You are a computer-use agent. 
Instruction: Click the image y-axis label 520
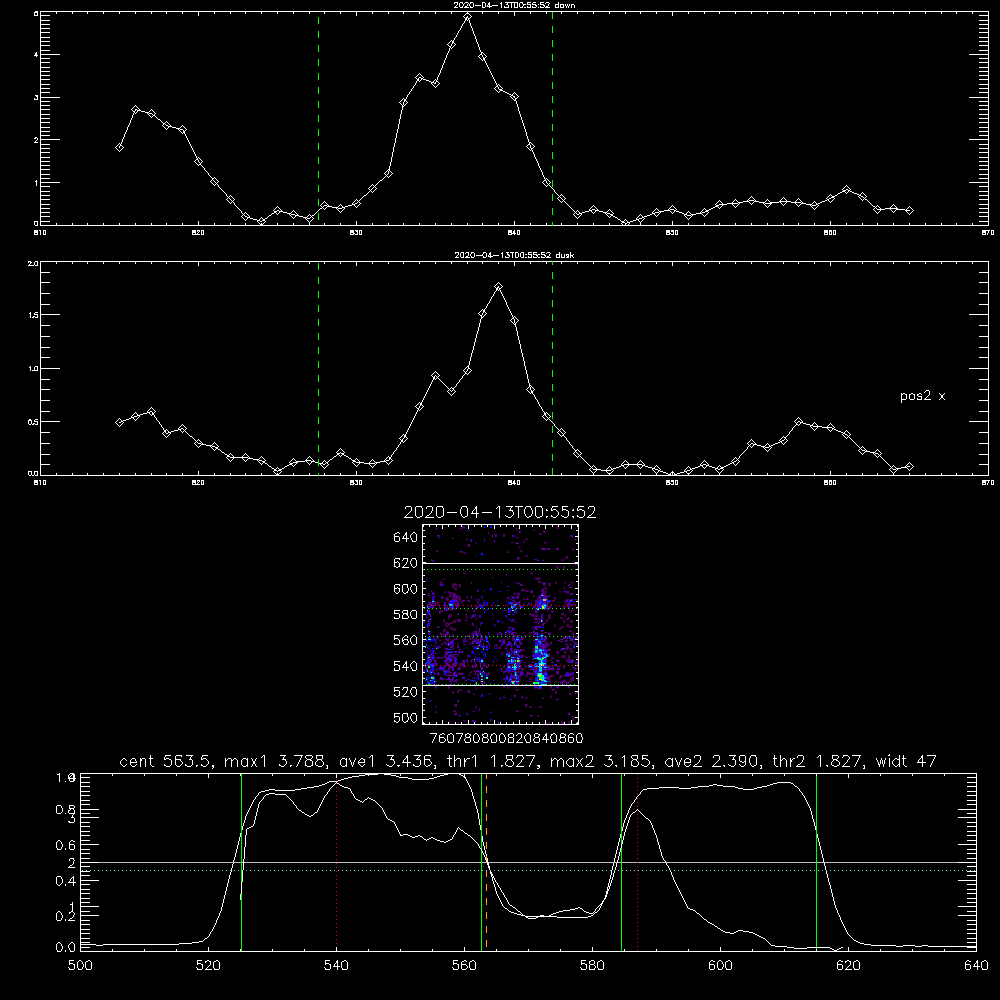pyautogui.click(x=406, y=692)
